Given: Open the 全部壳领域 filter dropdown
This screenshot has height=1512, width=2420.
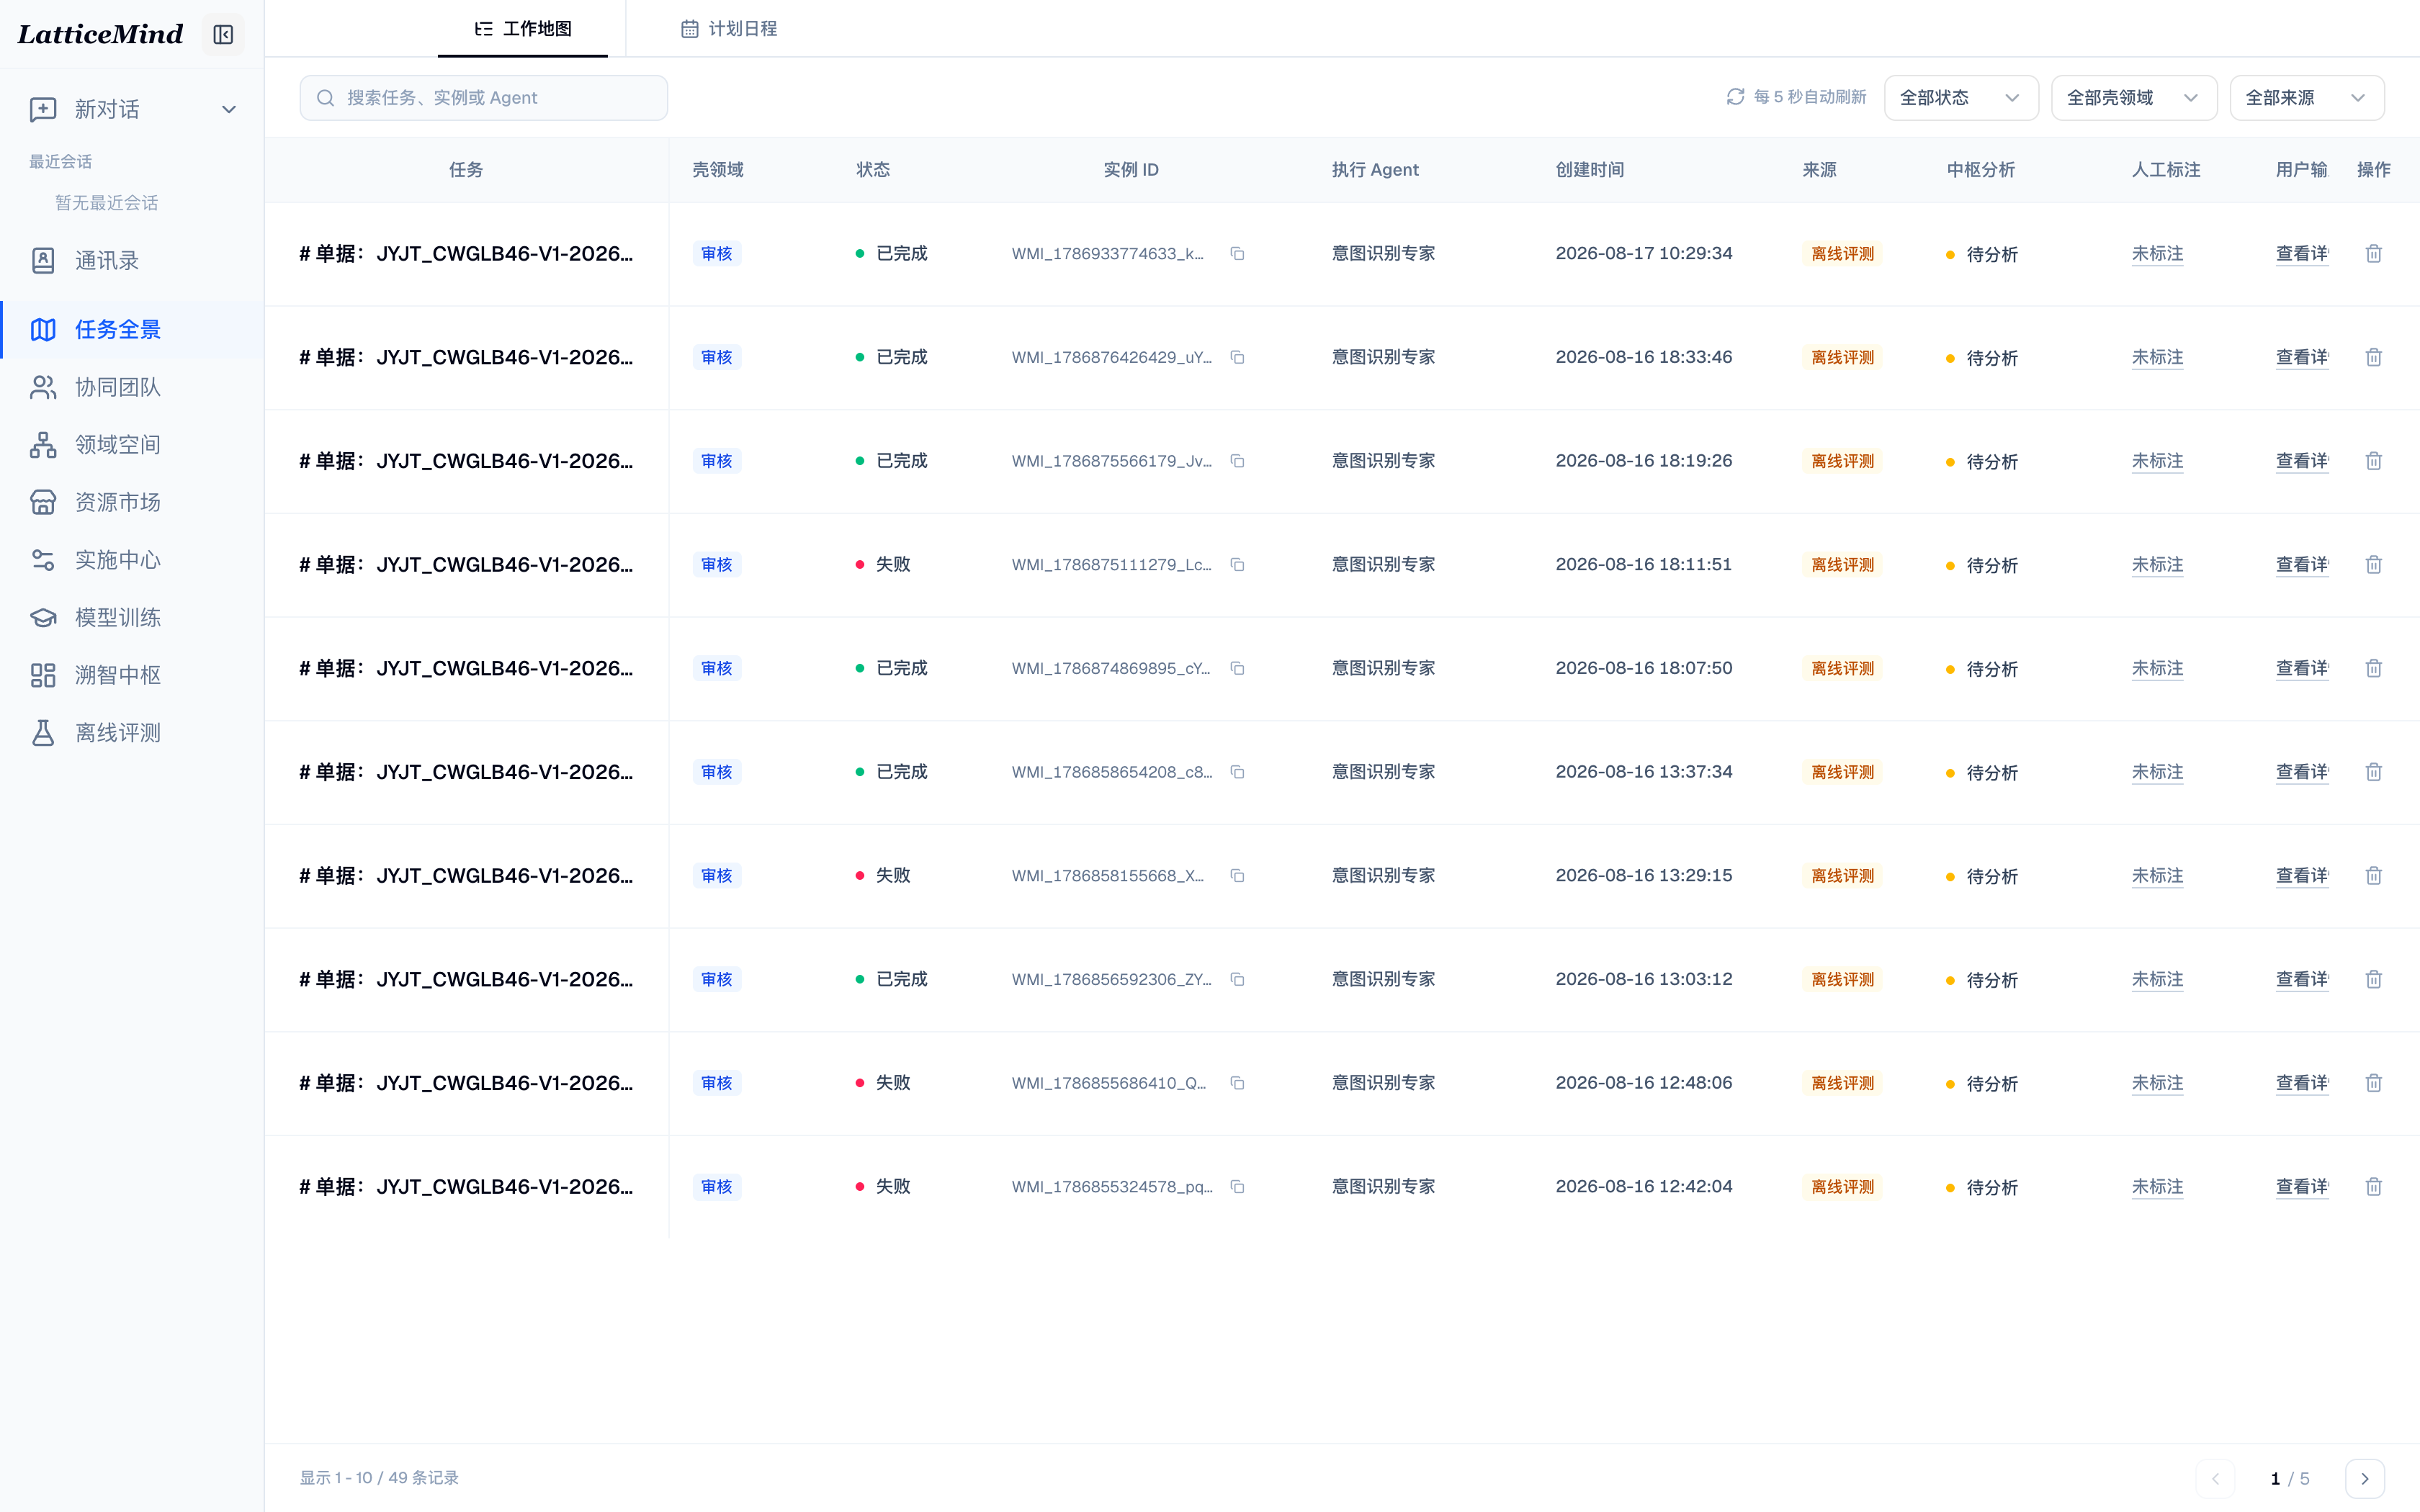Looking at the screenshot, I should tap(2133, 98).
